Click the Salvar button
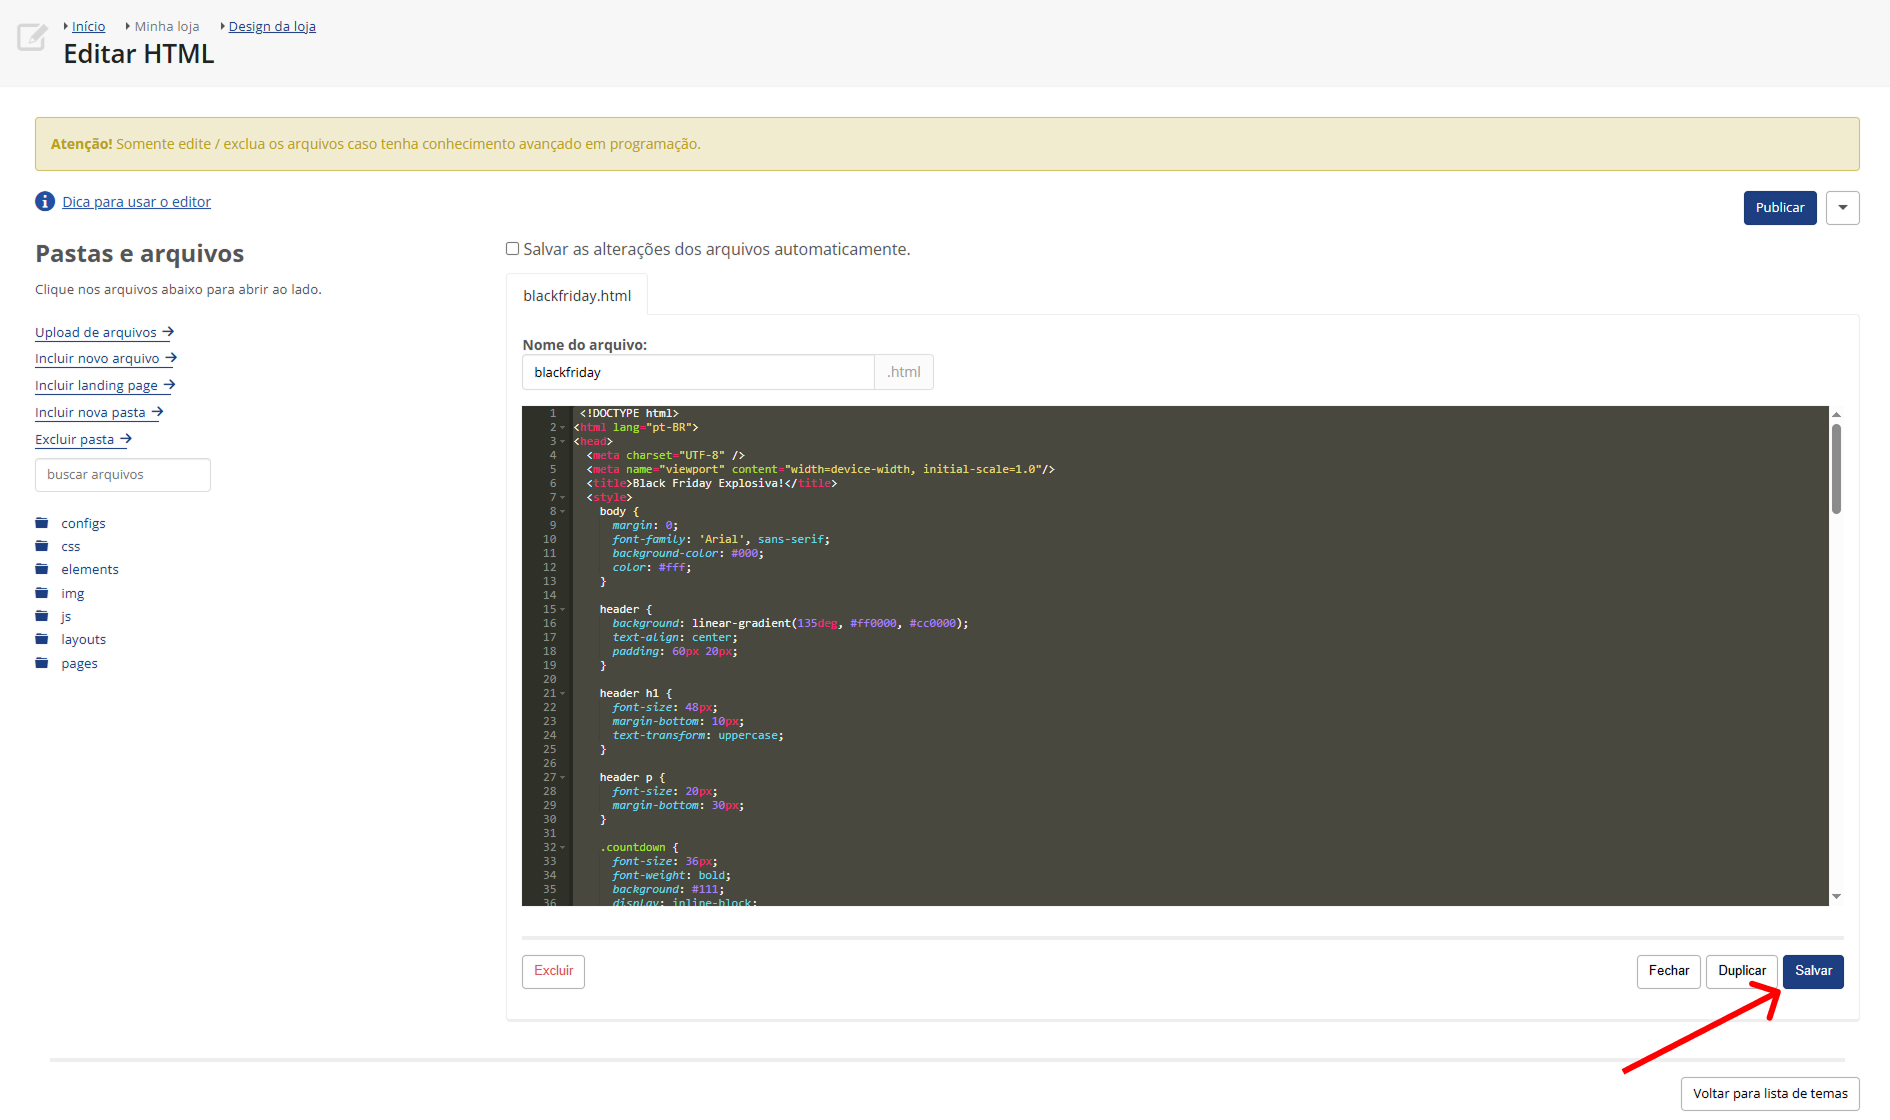 [x=1813, y=971]
